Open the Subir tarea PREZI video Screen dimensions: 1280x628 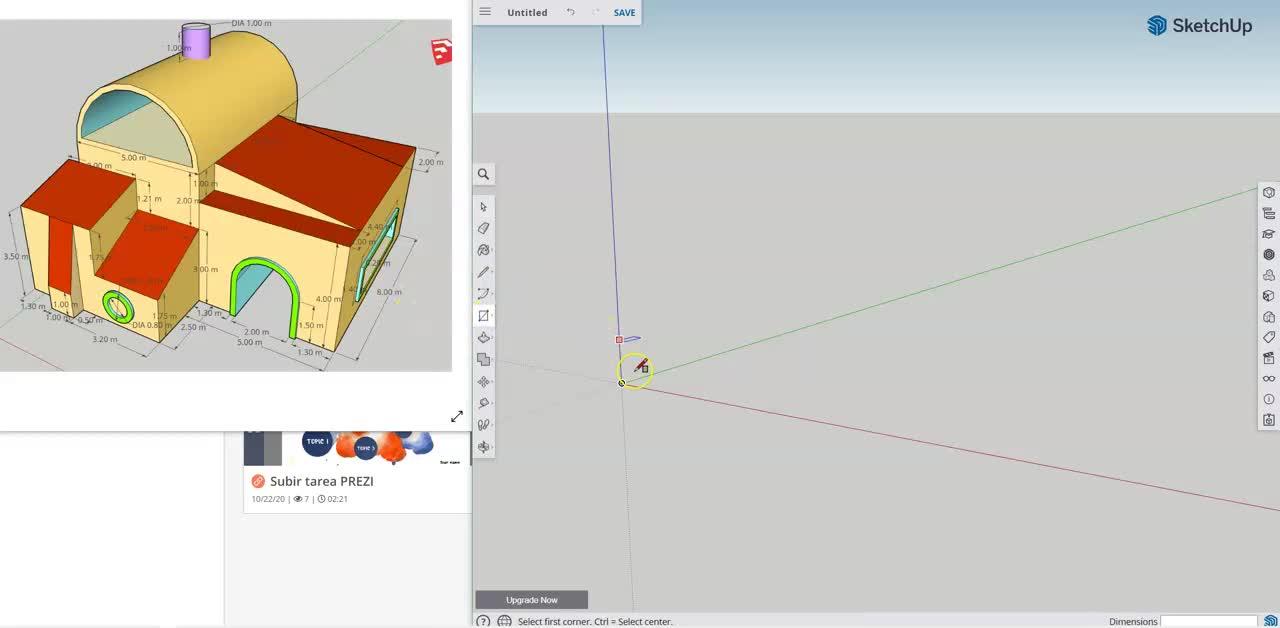321,481
